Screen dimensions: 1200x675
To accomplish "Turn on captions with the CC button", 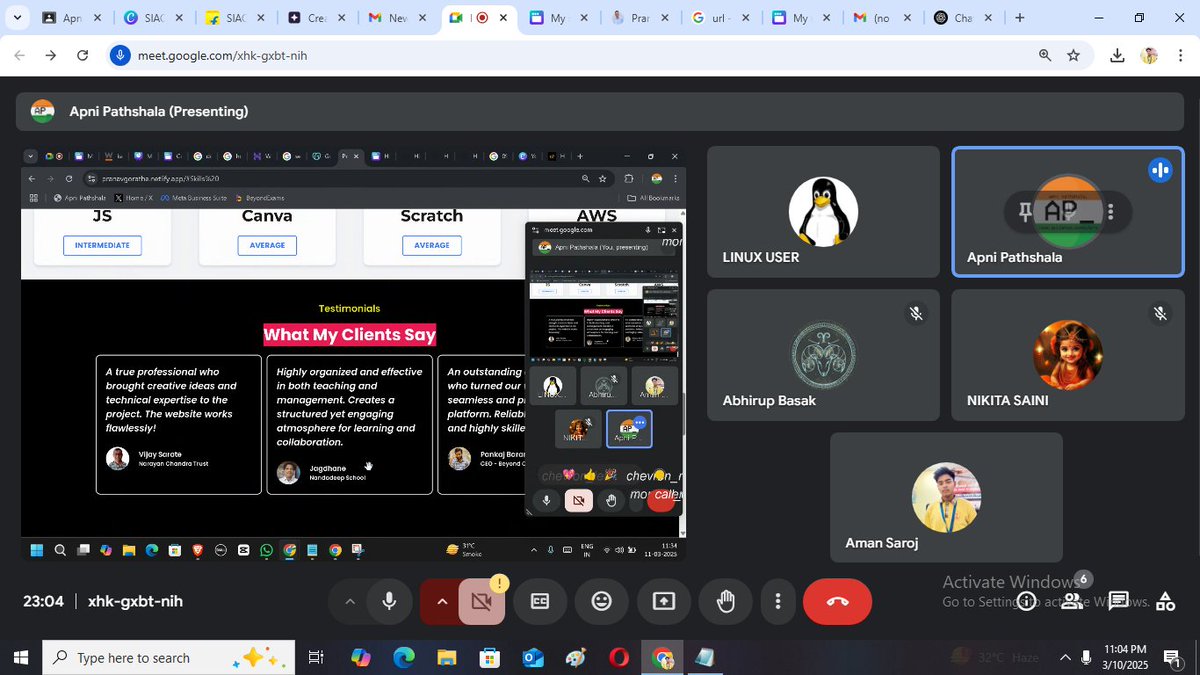I will 540,601.
